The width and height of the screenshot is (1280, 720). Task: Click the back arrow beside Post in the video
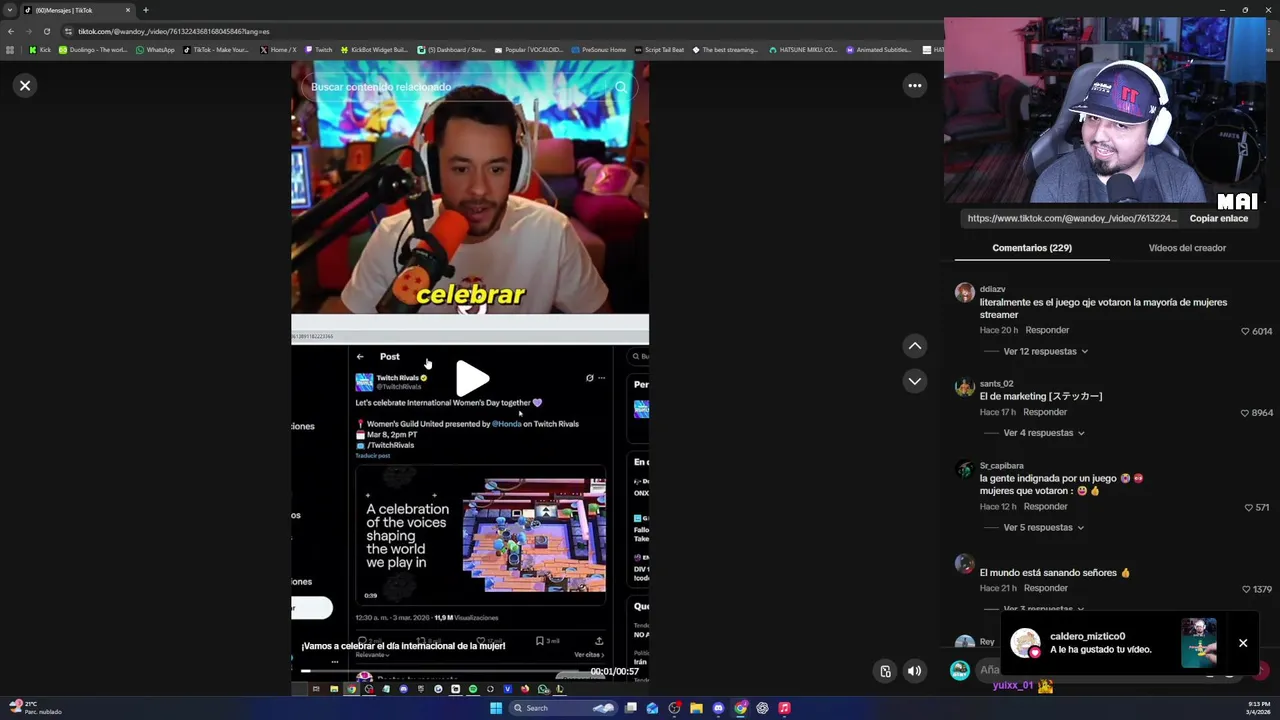[360, 357]
